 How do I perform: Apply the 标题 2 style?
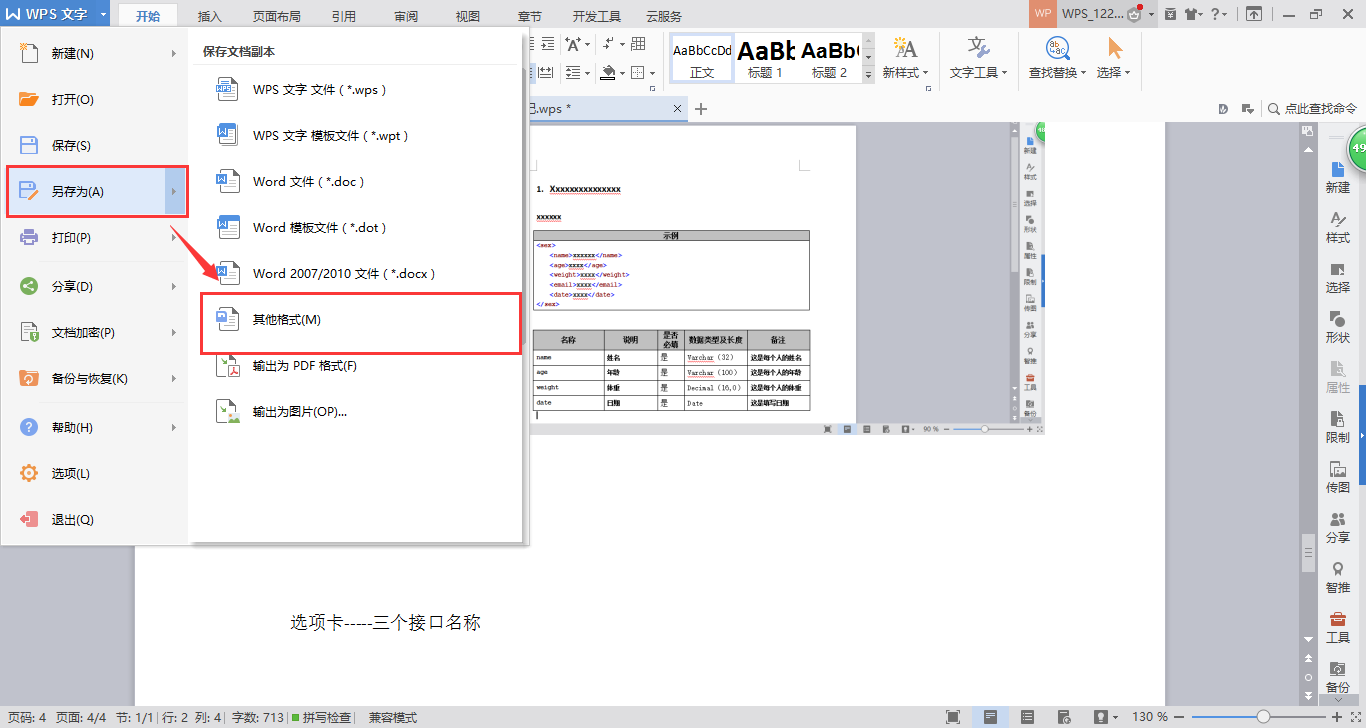[829, 59]
